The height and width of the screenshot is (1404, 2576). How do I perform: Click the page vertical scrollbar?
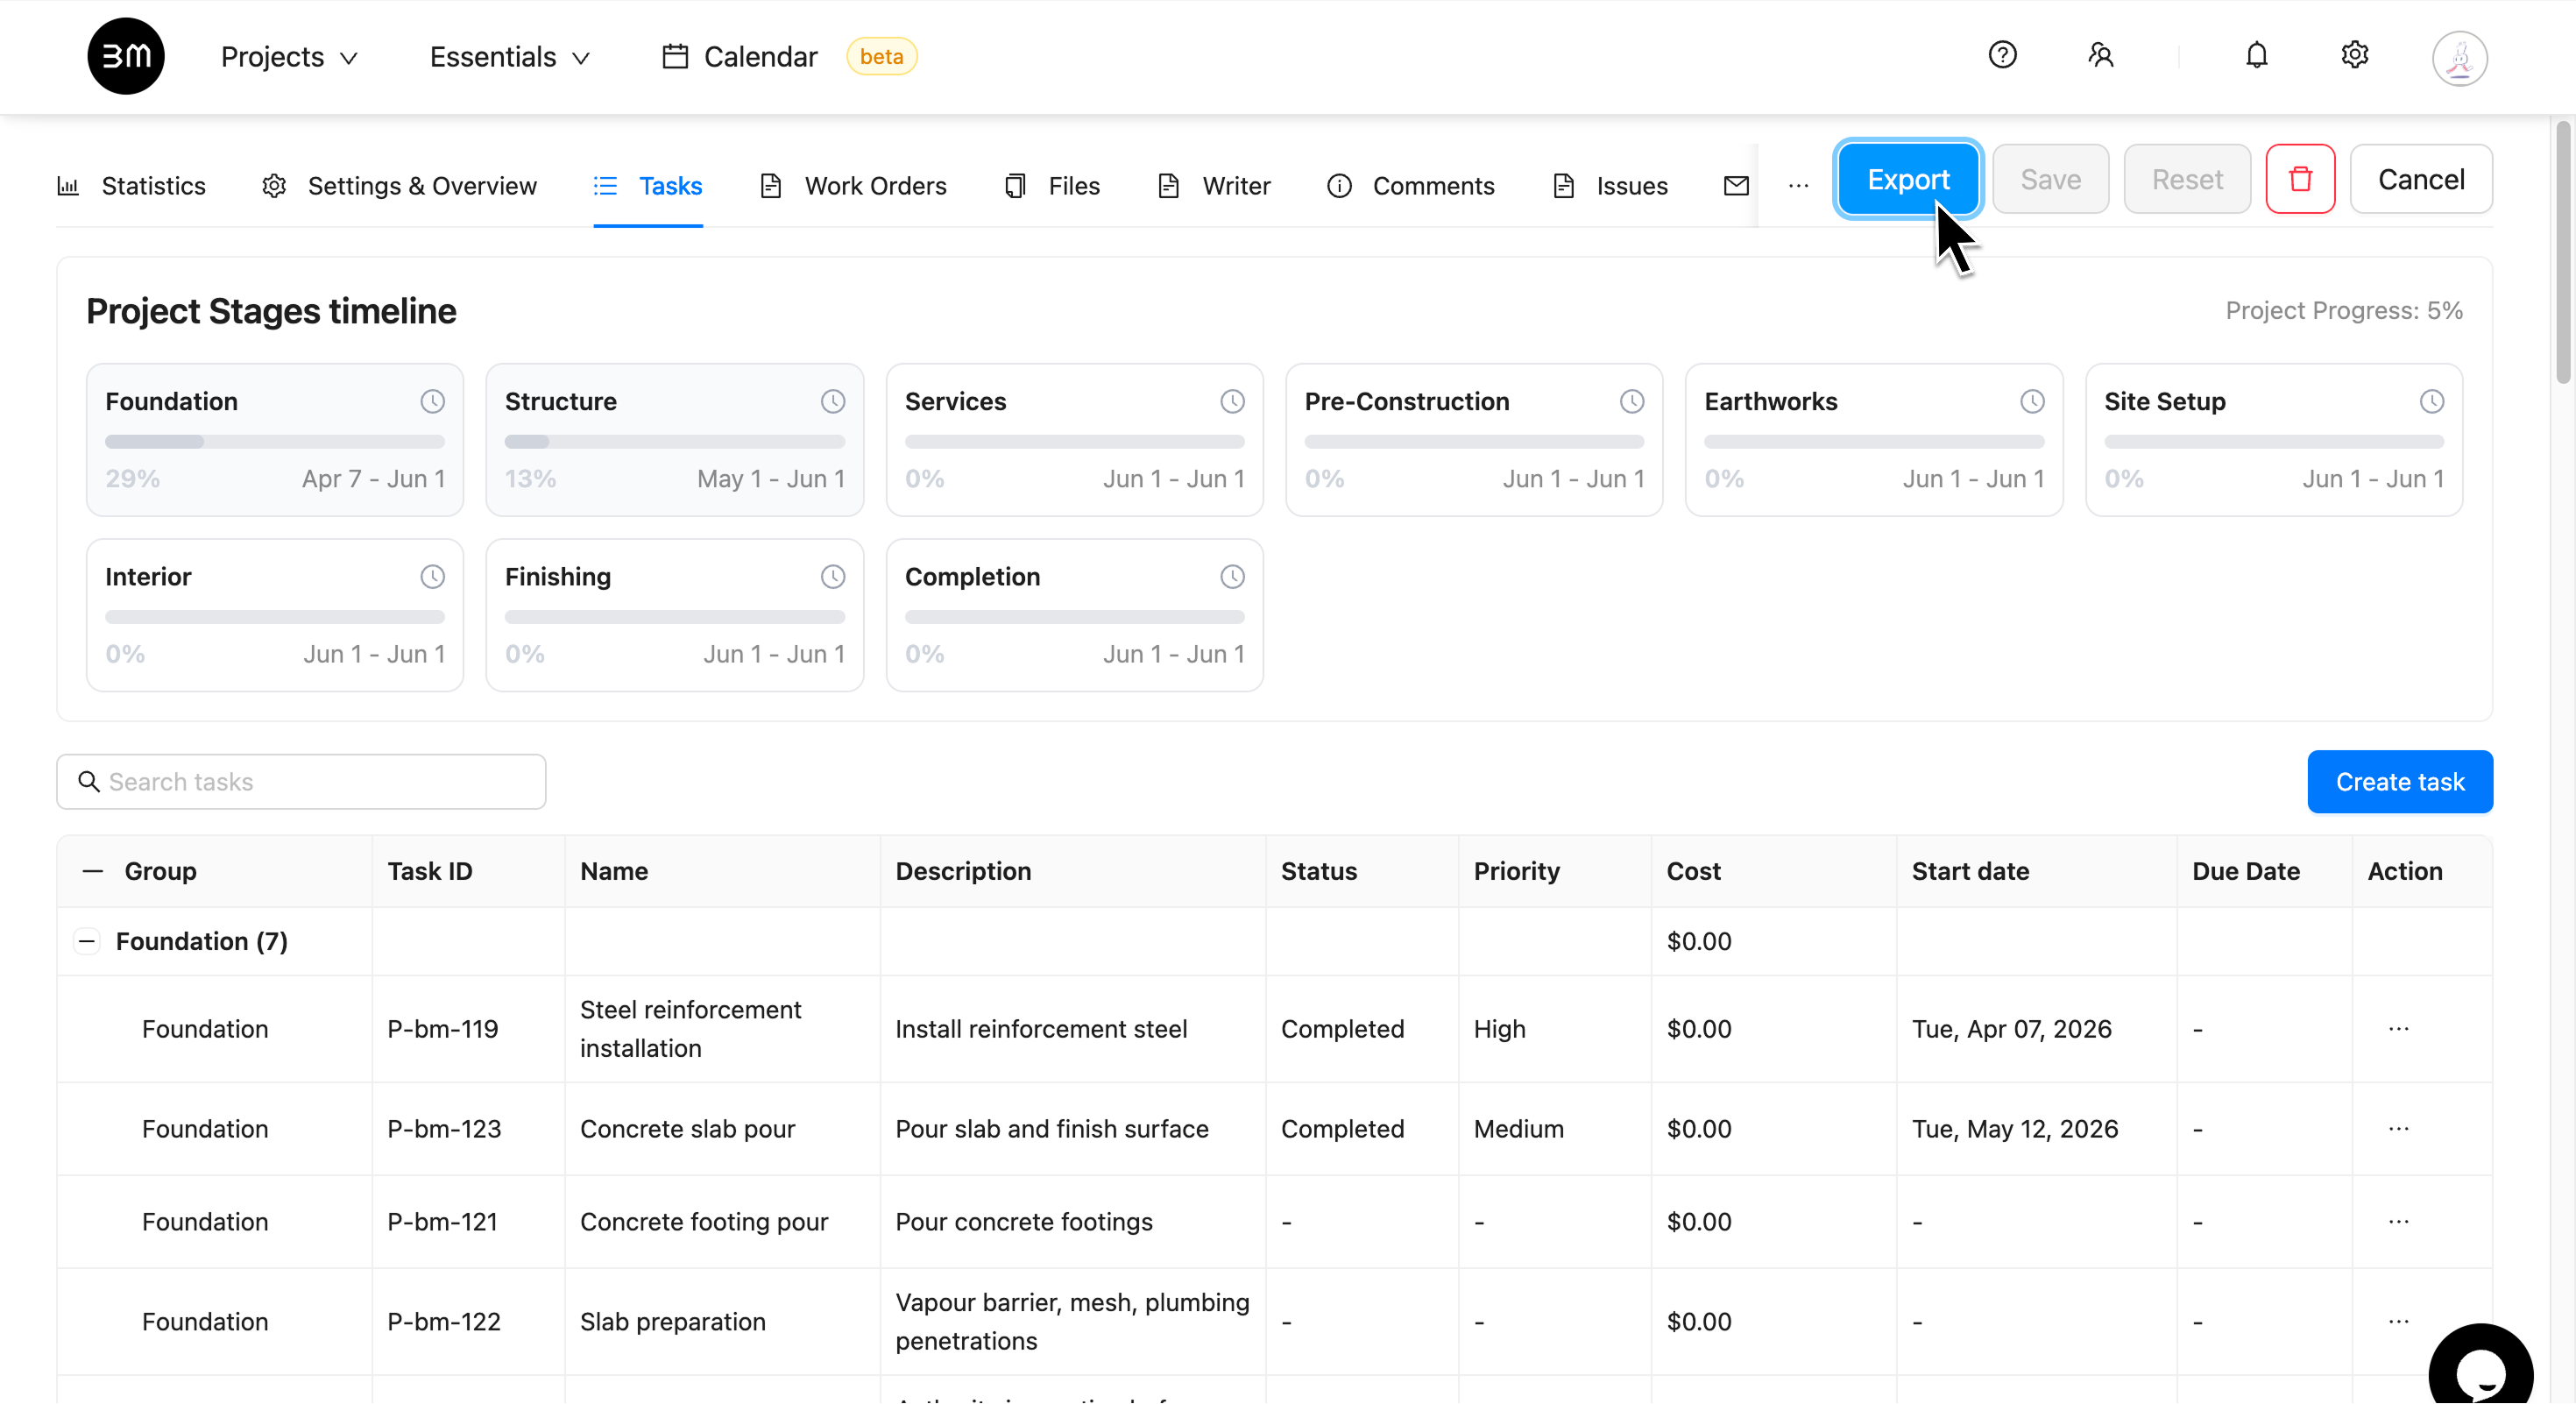(x=2563, y=252)
